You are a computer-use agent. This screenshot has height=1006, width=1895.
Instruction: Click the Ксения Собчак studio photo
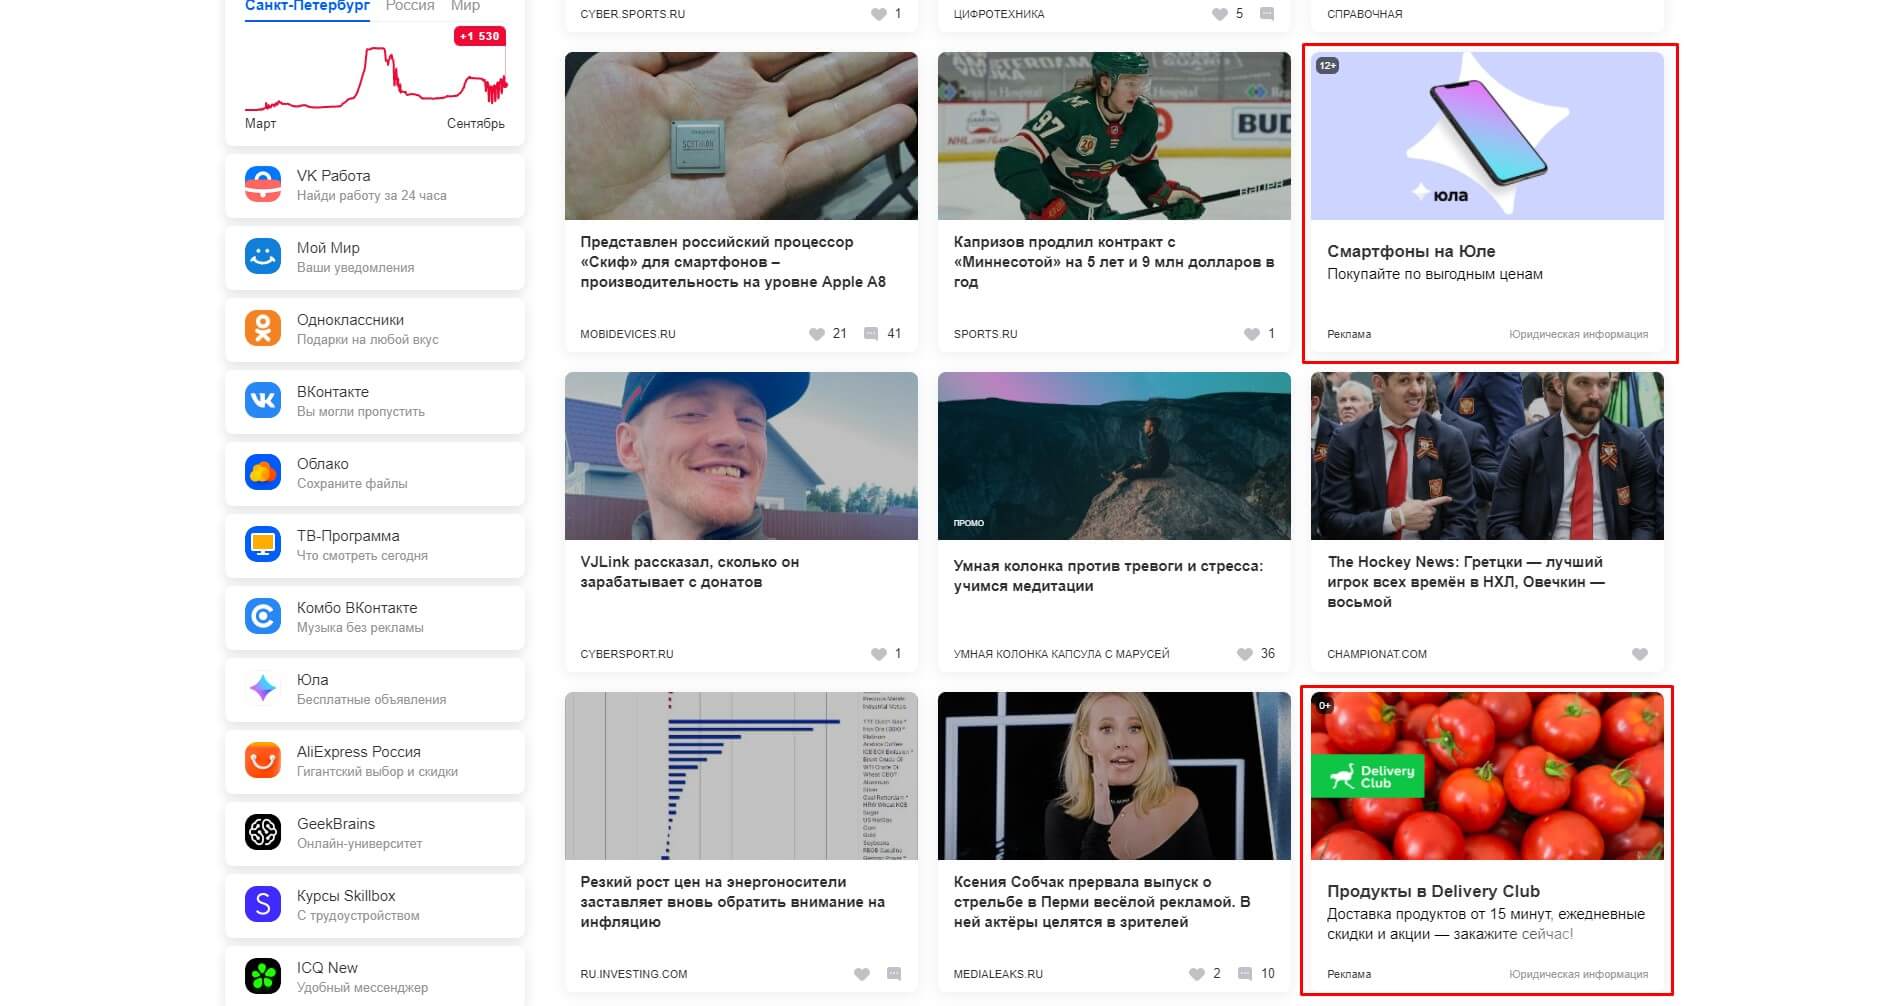point(1114,776)
